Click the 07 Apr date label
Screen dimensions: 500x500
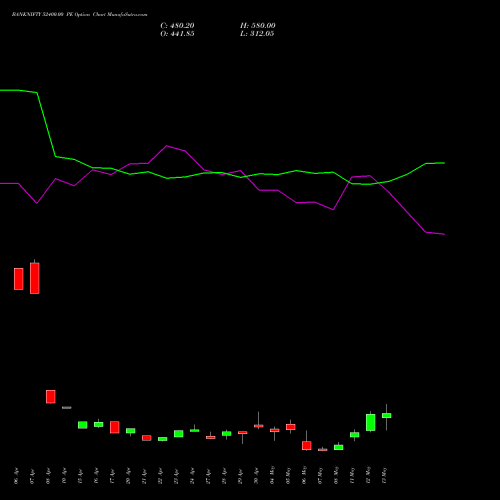tap(33, 476)
